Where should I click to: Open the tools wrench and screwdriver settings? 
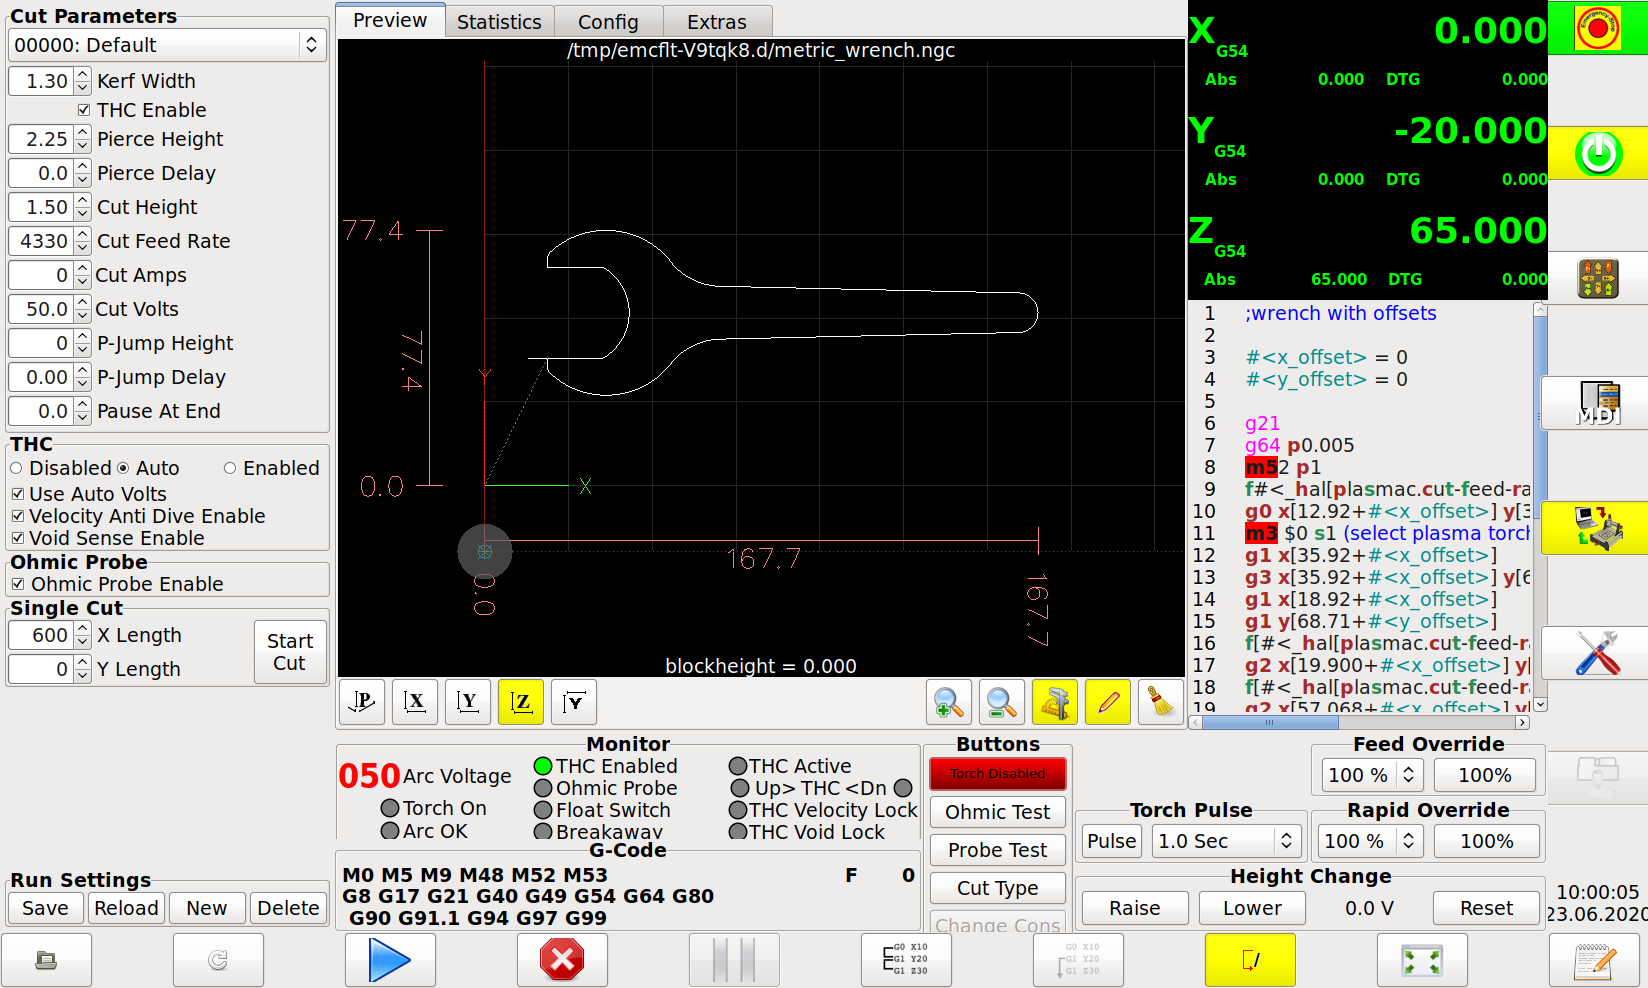(x=1597, y=653)
